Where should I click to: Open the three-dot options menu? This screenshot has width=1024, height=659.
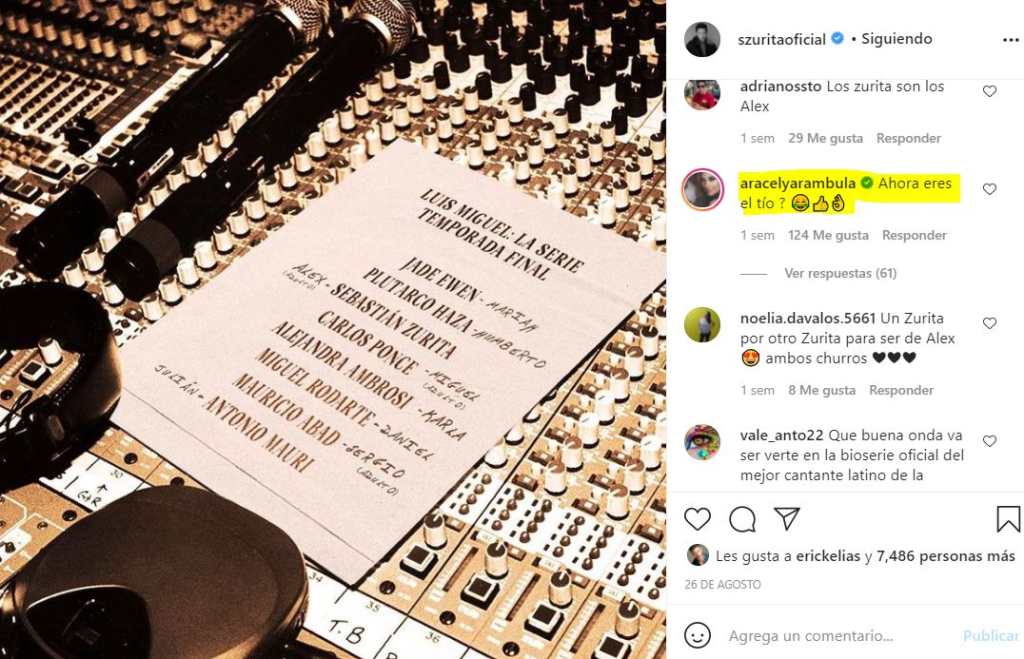[1010, 40]
